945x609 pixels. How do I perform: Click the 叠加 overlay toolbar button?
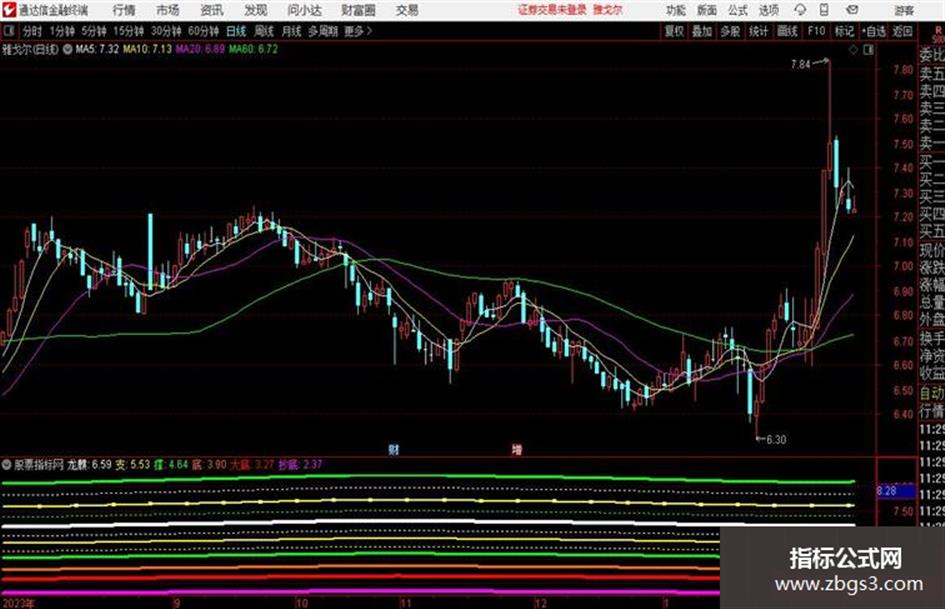(702, 31)
